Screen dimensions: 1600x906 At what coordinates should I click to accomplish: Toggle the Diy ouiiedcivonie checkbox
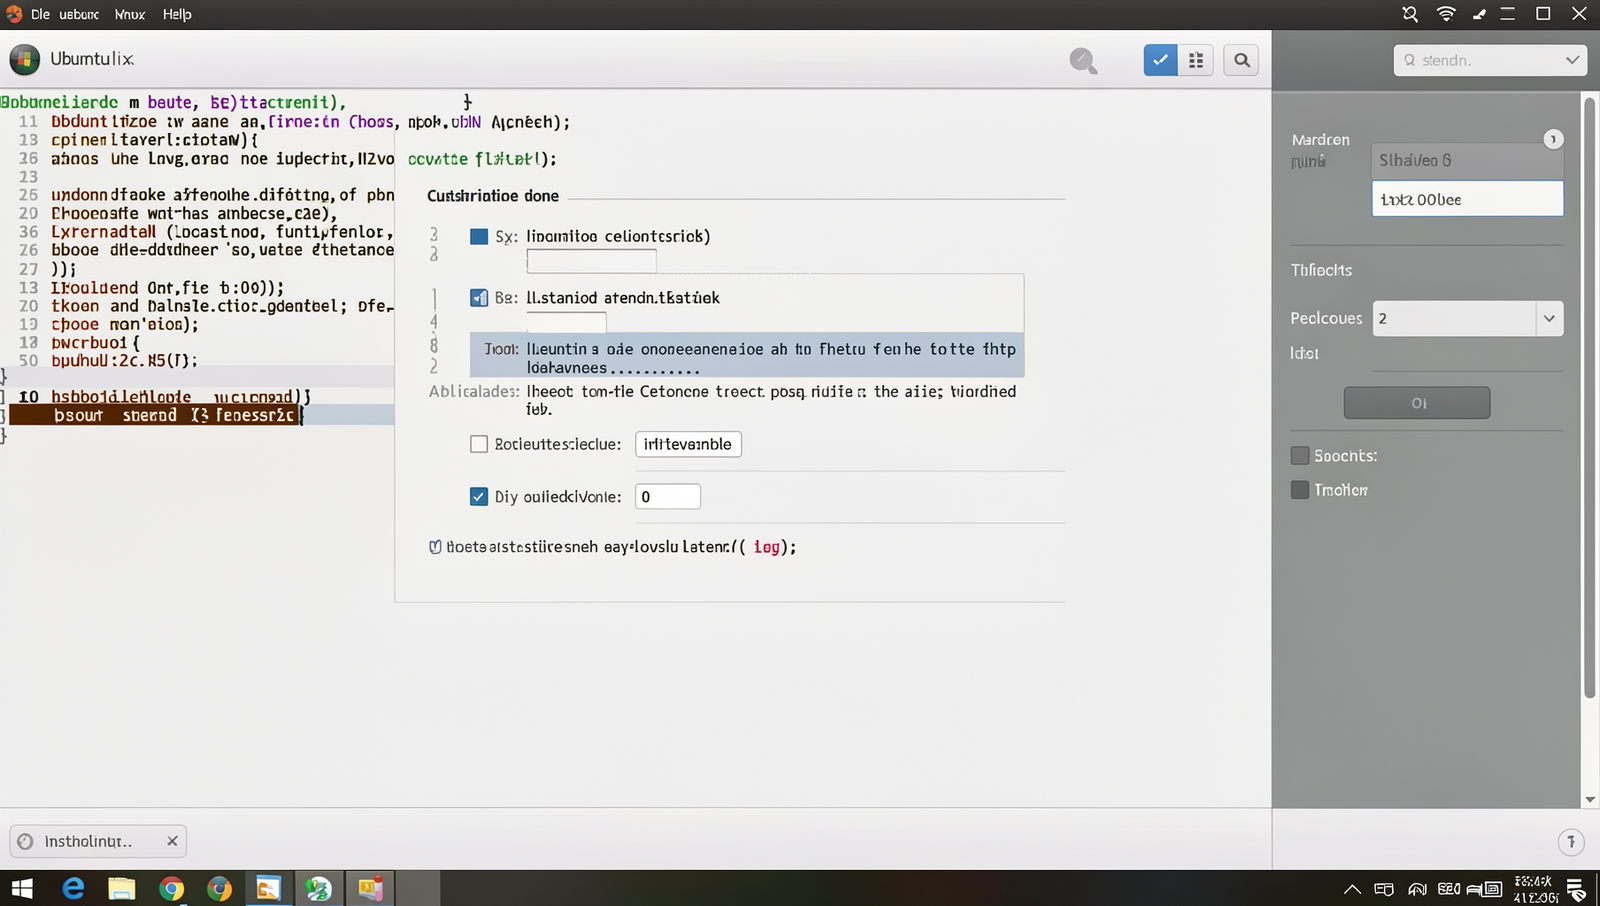click(479, 497)
